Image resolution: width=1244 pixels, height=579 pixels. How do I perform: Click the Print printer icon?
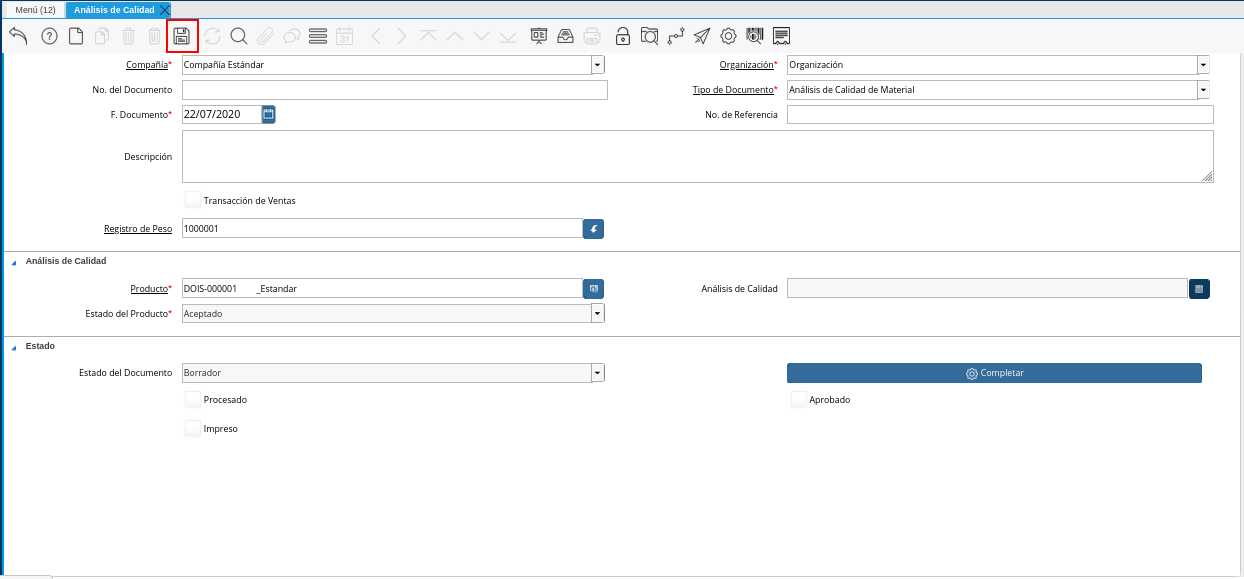click(592, 36)
